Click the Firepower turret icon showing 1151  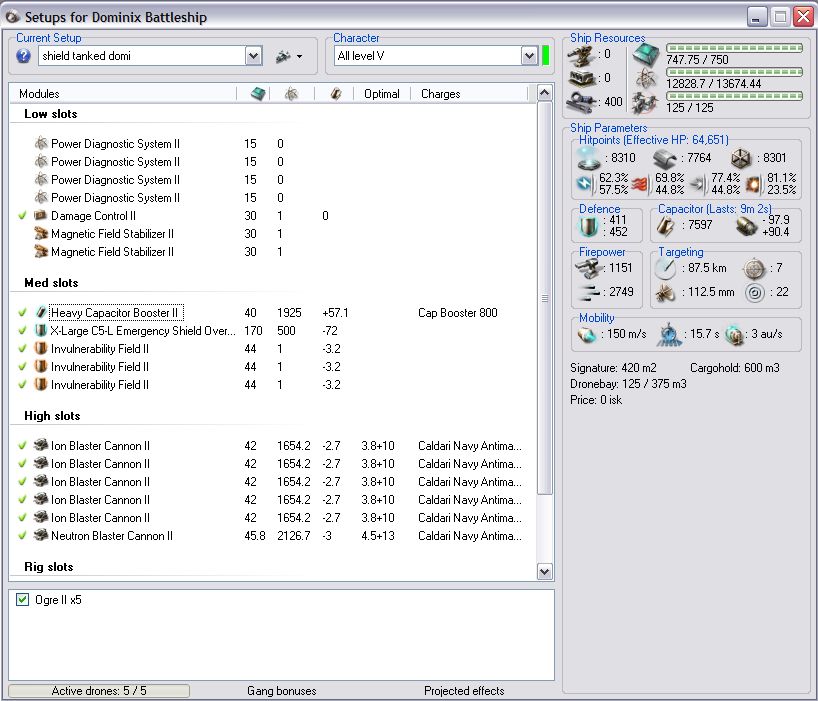coord(588,267)
